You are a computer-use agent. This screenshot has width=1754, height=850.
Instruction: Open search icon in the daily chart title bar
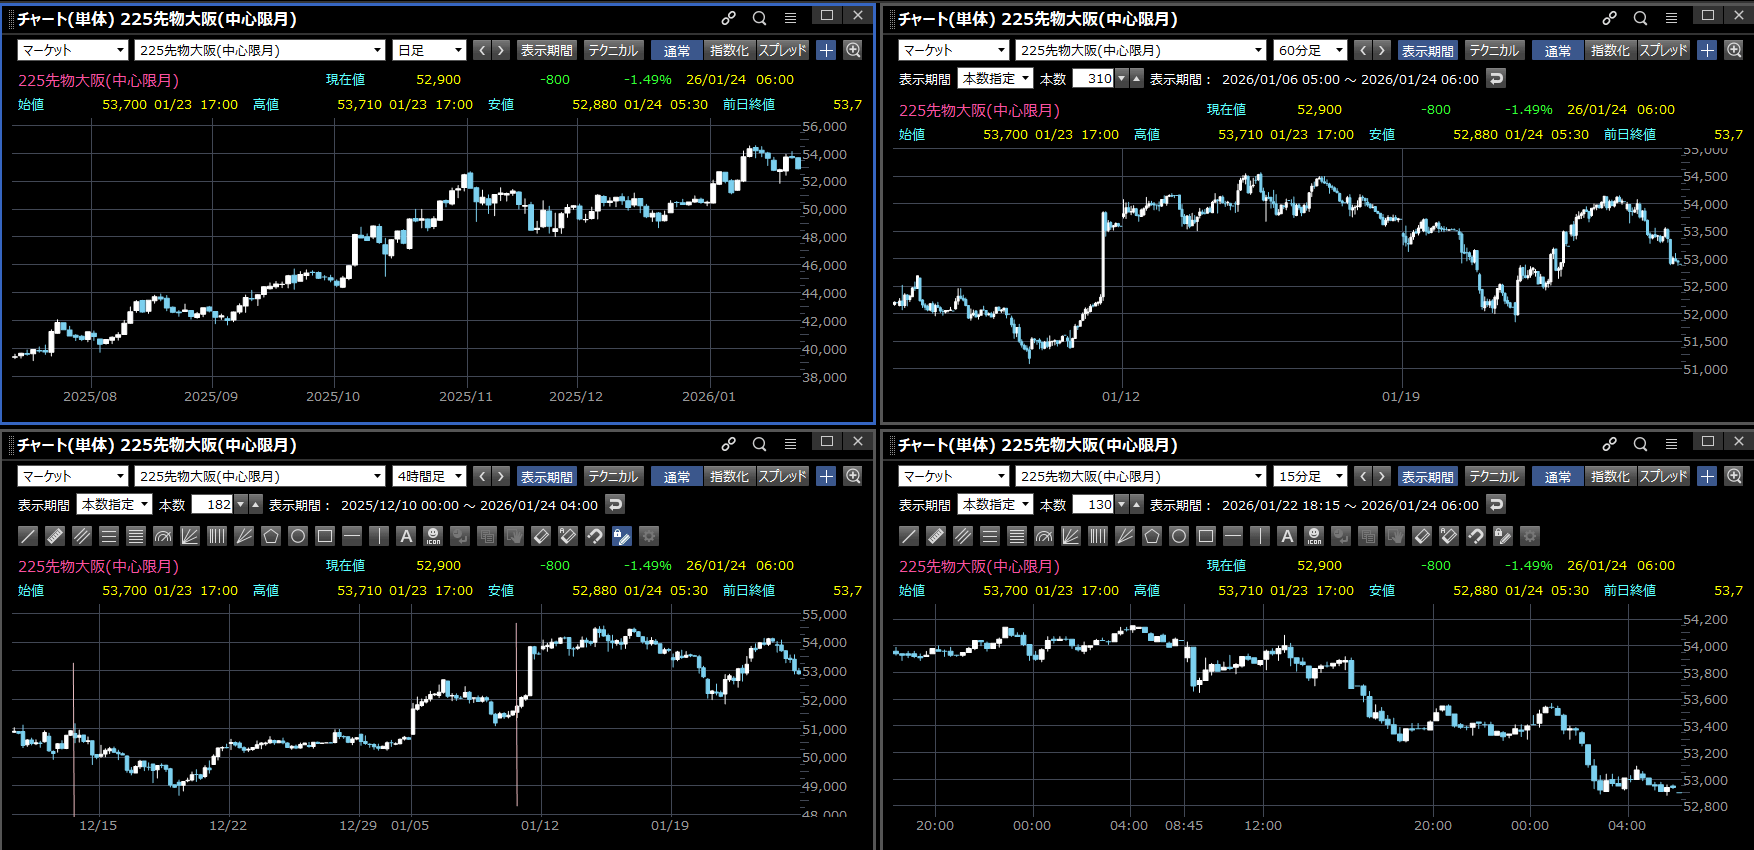760,18
